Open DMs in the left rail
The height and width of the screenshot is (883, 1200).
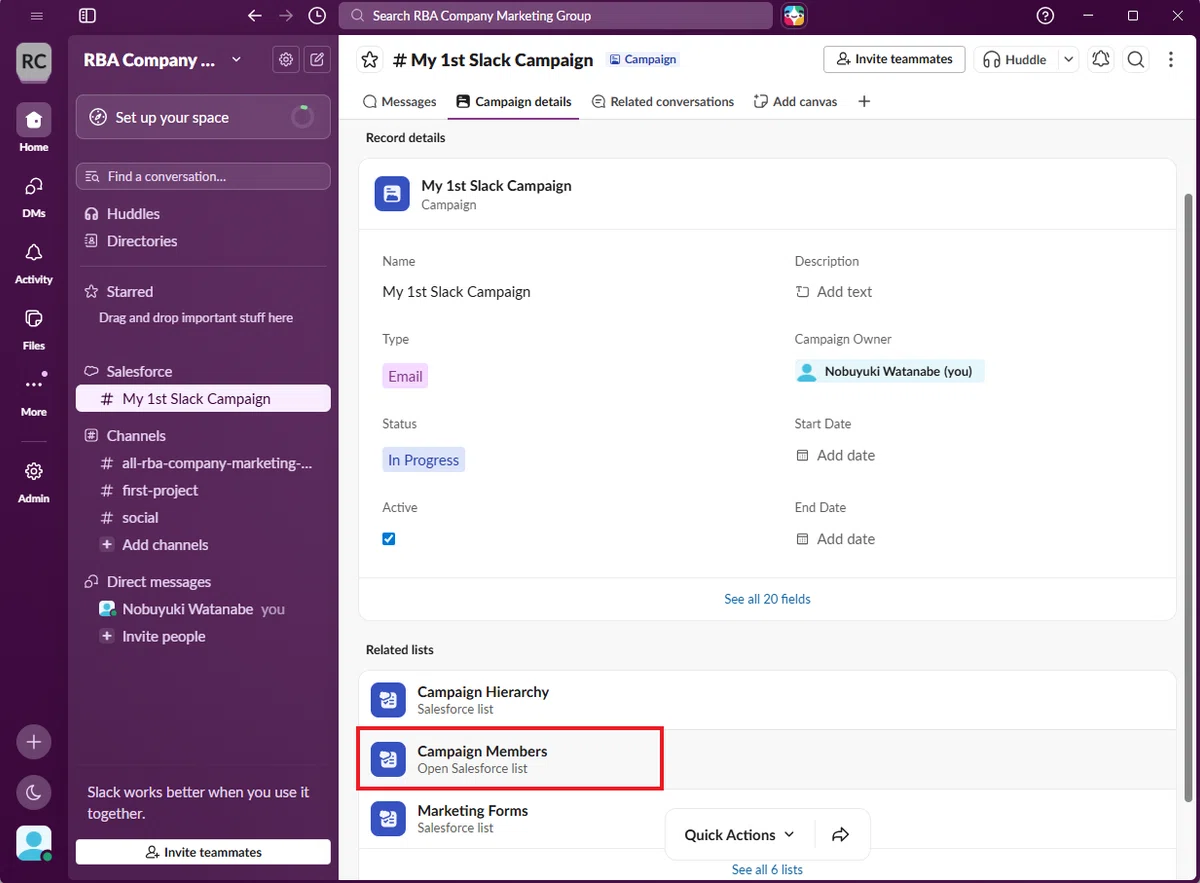tap(34, 196)
